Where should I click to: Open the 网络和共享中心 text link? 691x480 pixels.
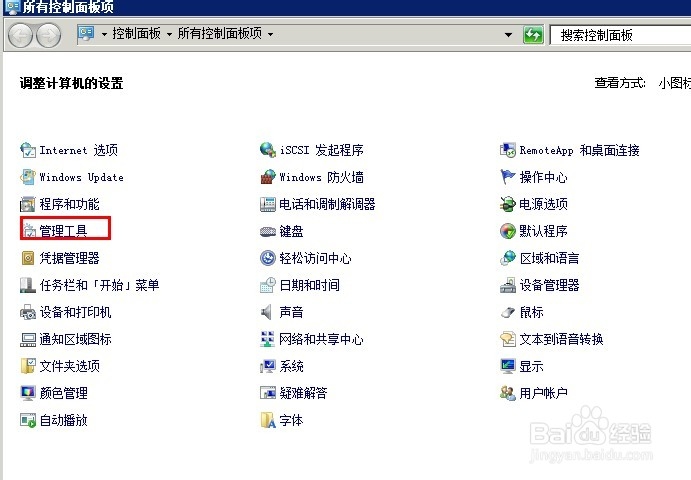[x=321, y=339]
